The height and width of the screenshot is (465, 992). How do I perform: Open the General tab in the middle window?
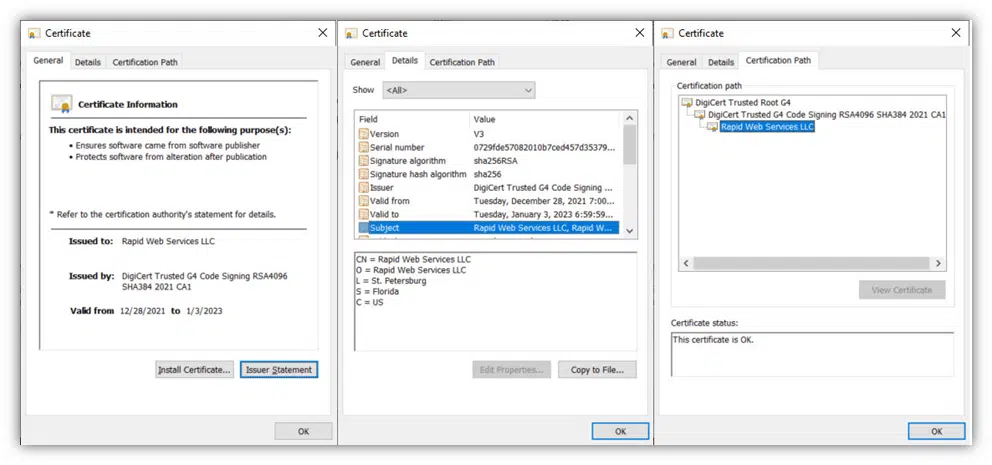365,62
